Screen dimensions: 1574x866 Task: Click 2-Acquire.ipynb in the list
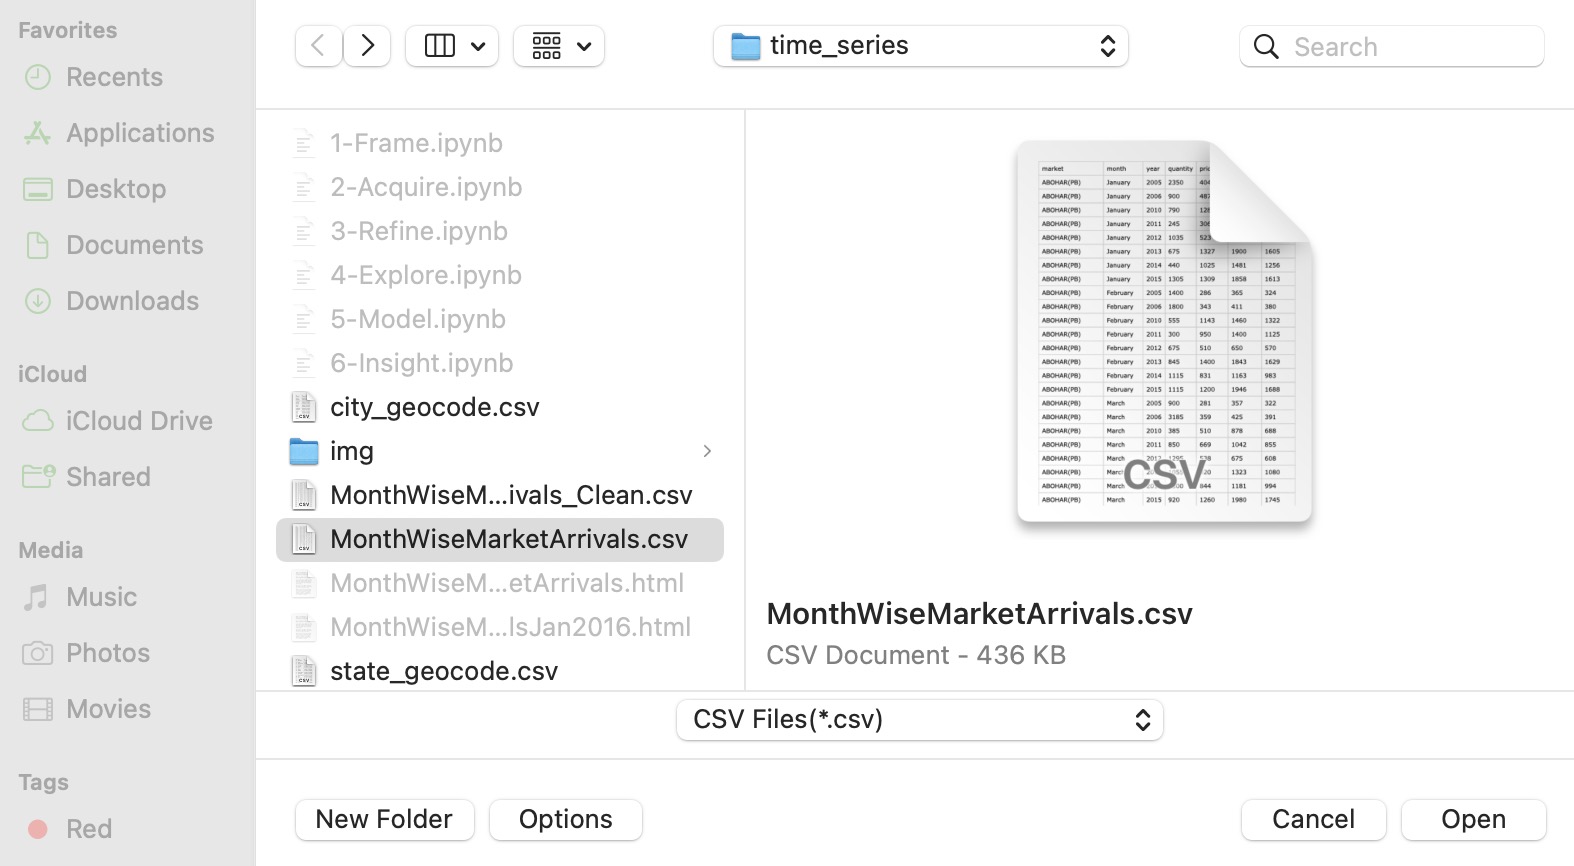[426, 187]
